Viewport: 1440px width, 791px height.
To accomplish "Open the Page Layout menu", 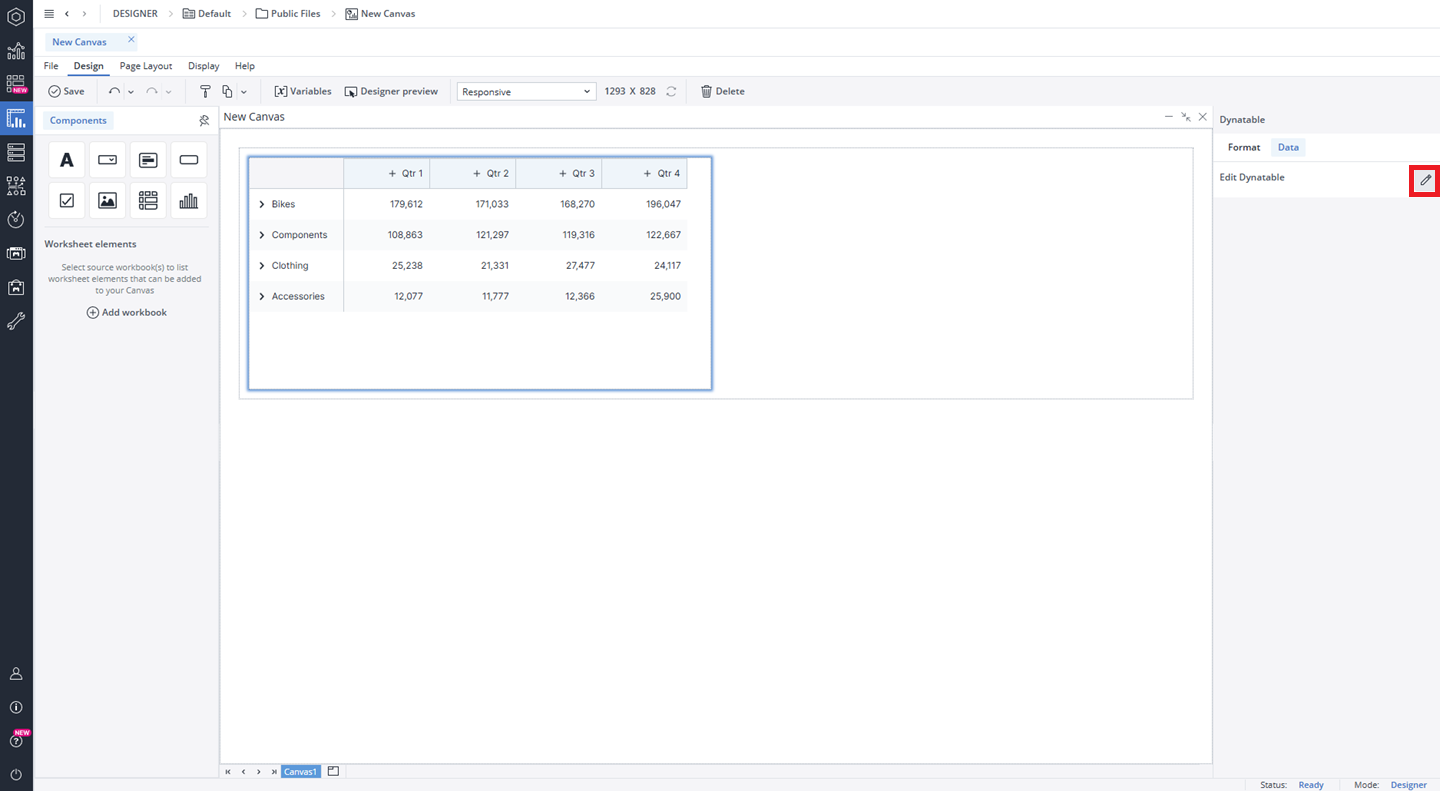I will [146, 66].
